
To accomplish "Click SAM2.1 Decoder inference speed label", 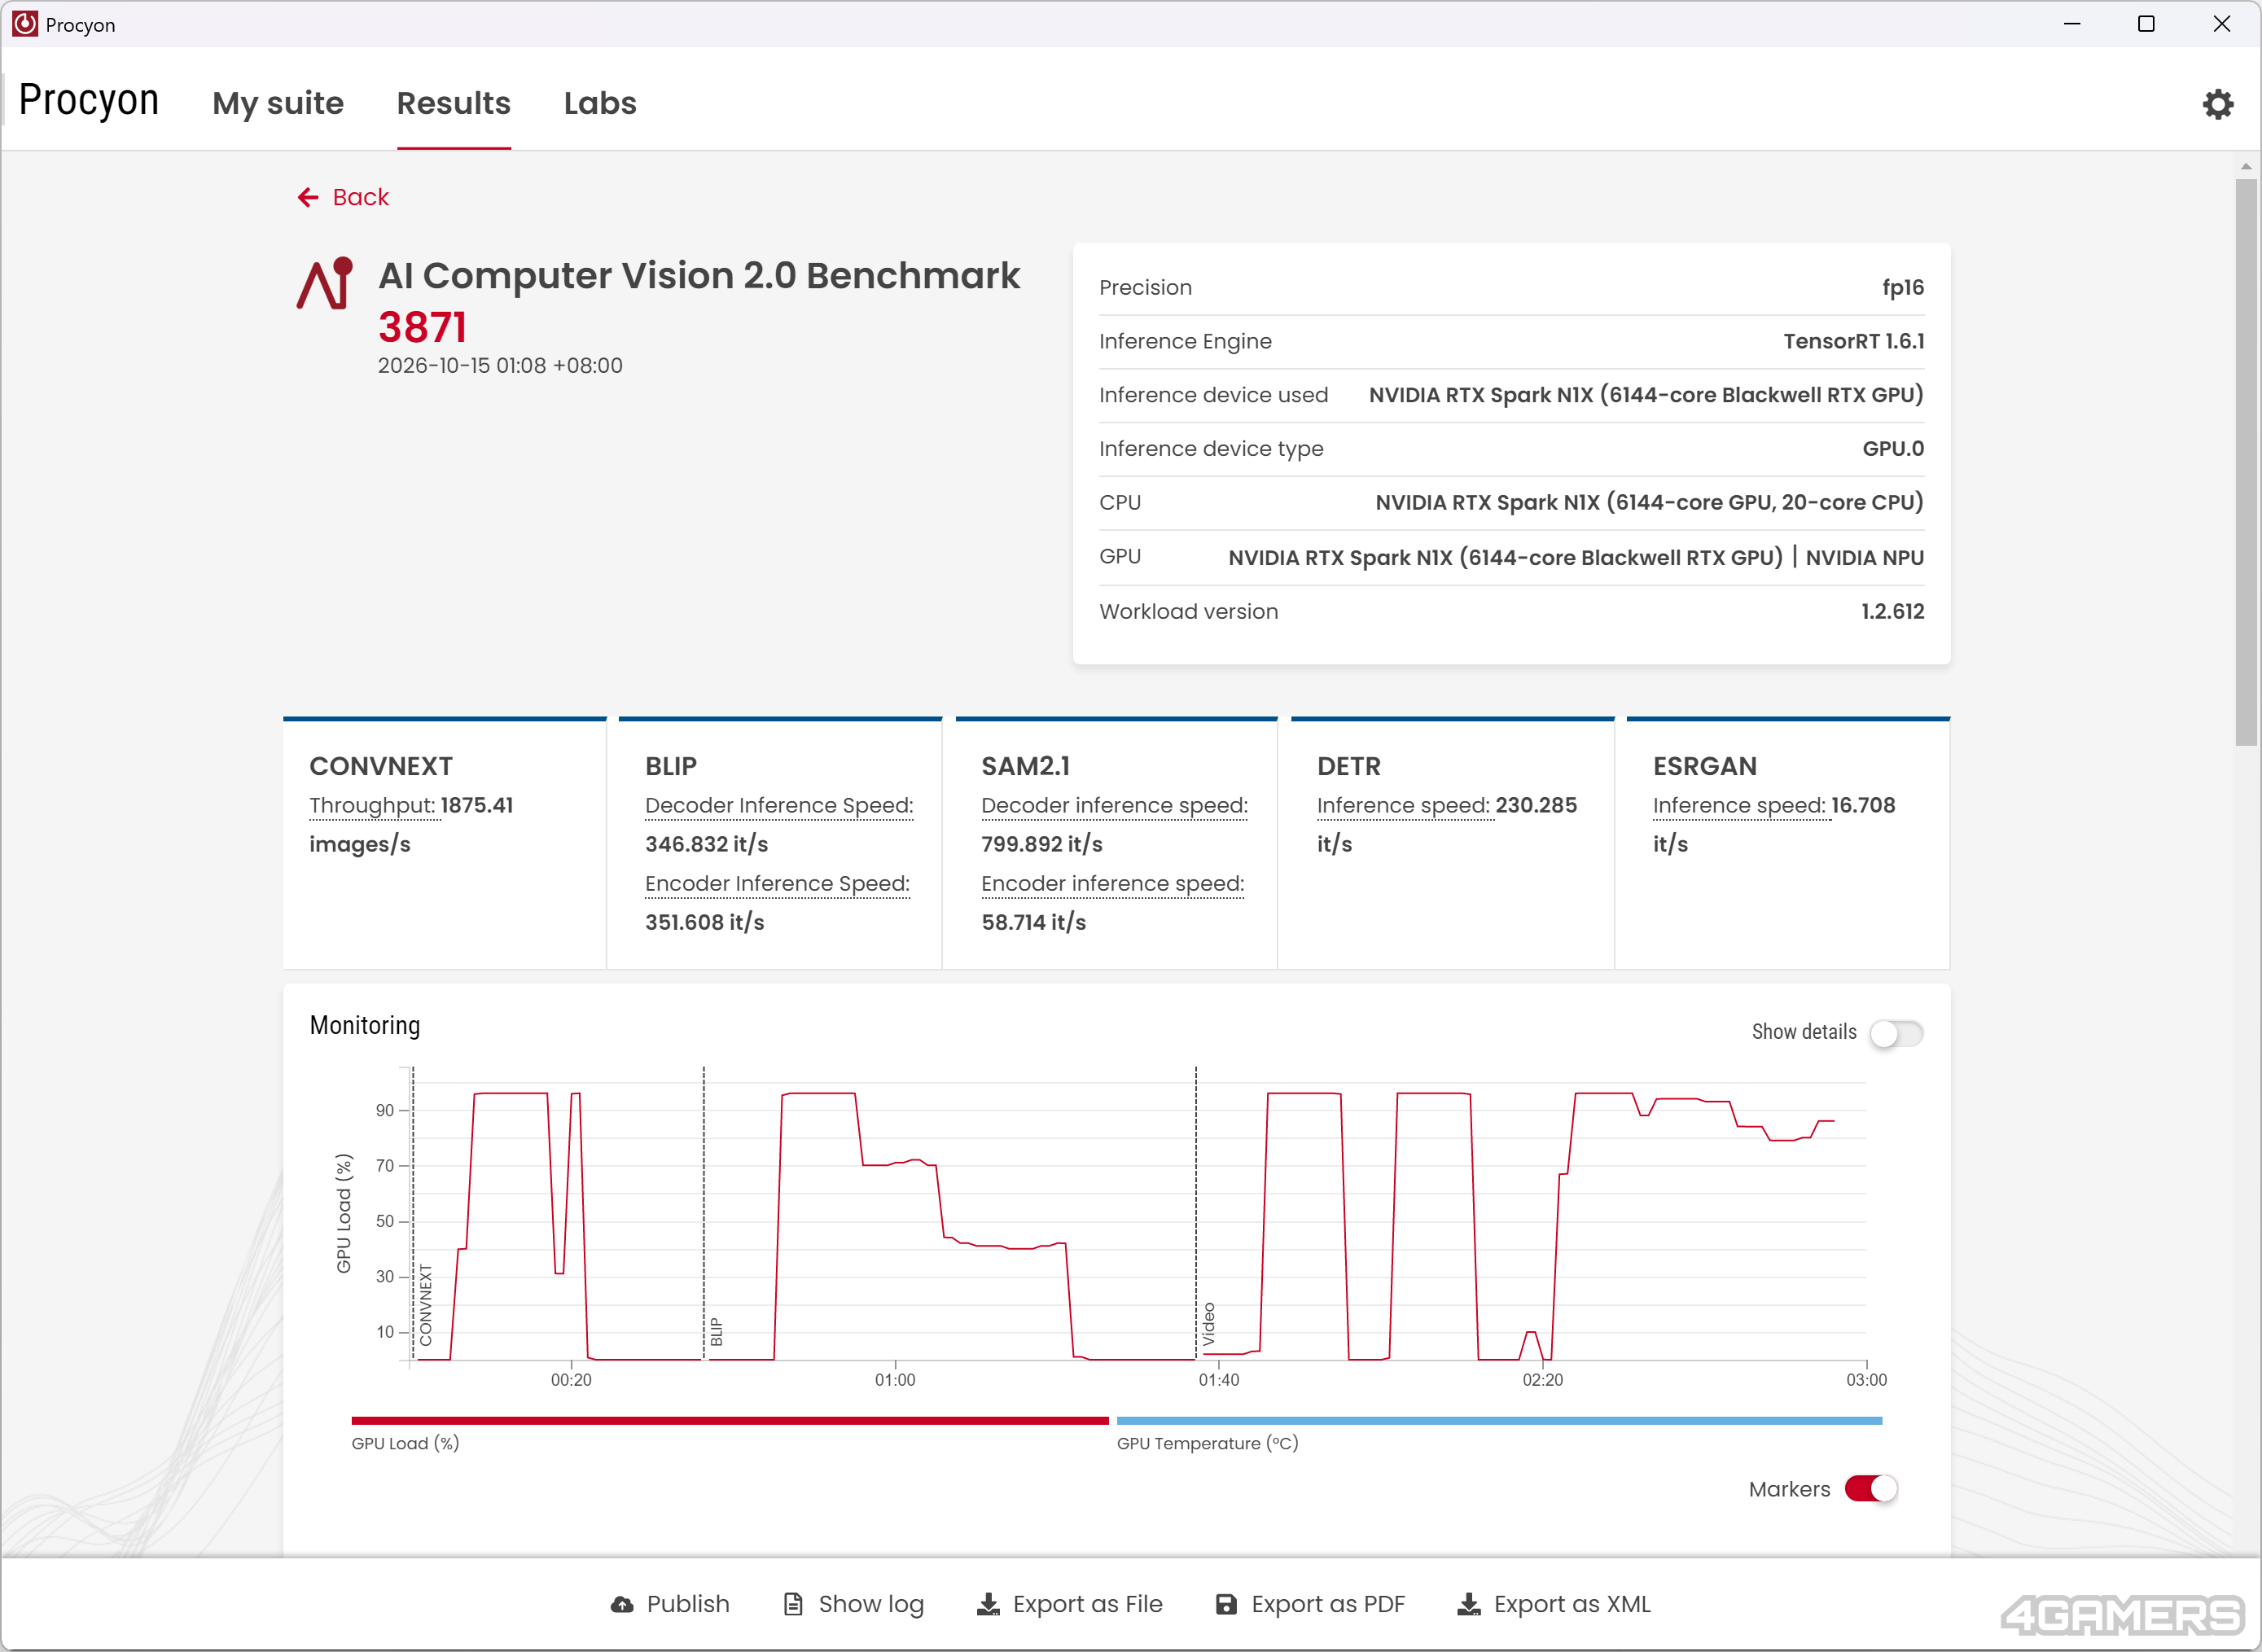I will coord(1114,806).
